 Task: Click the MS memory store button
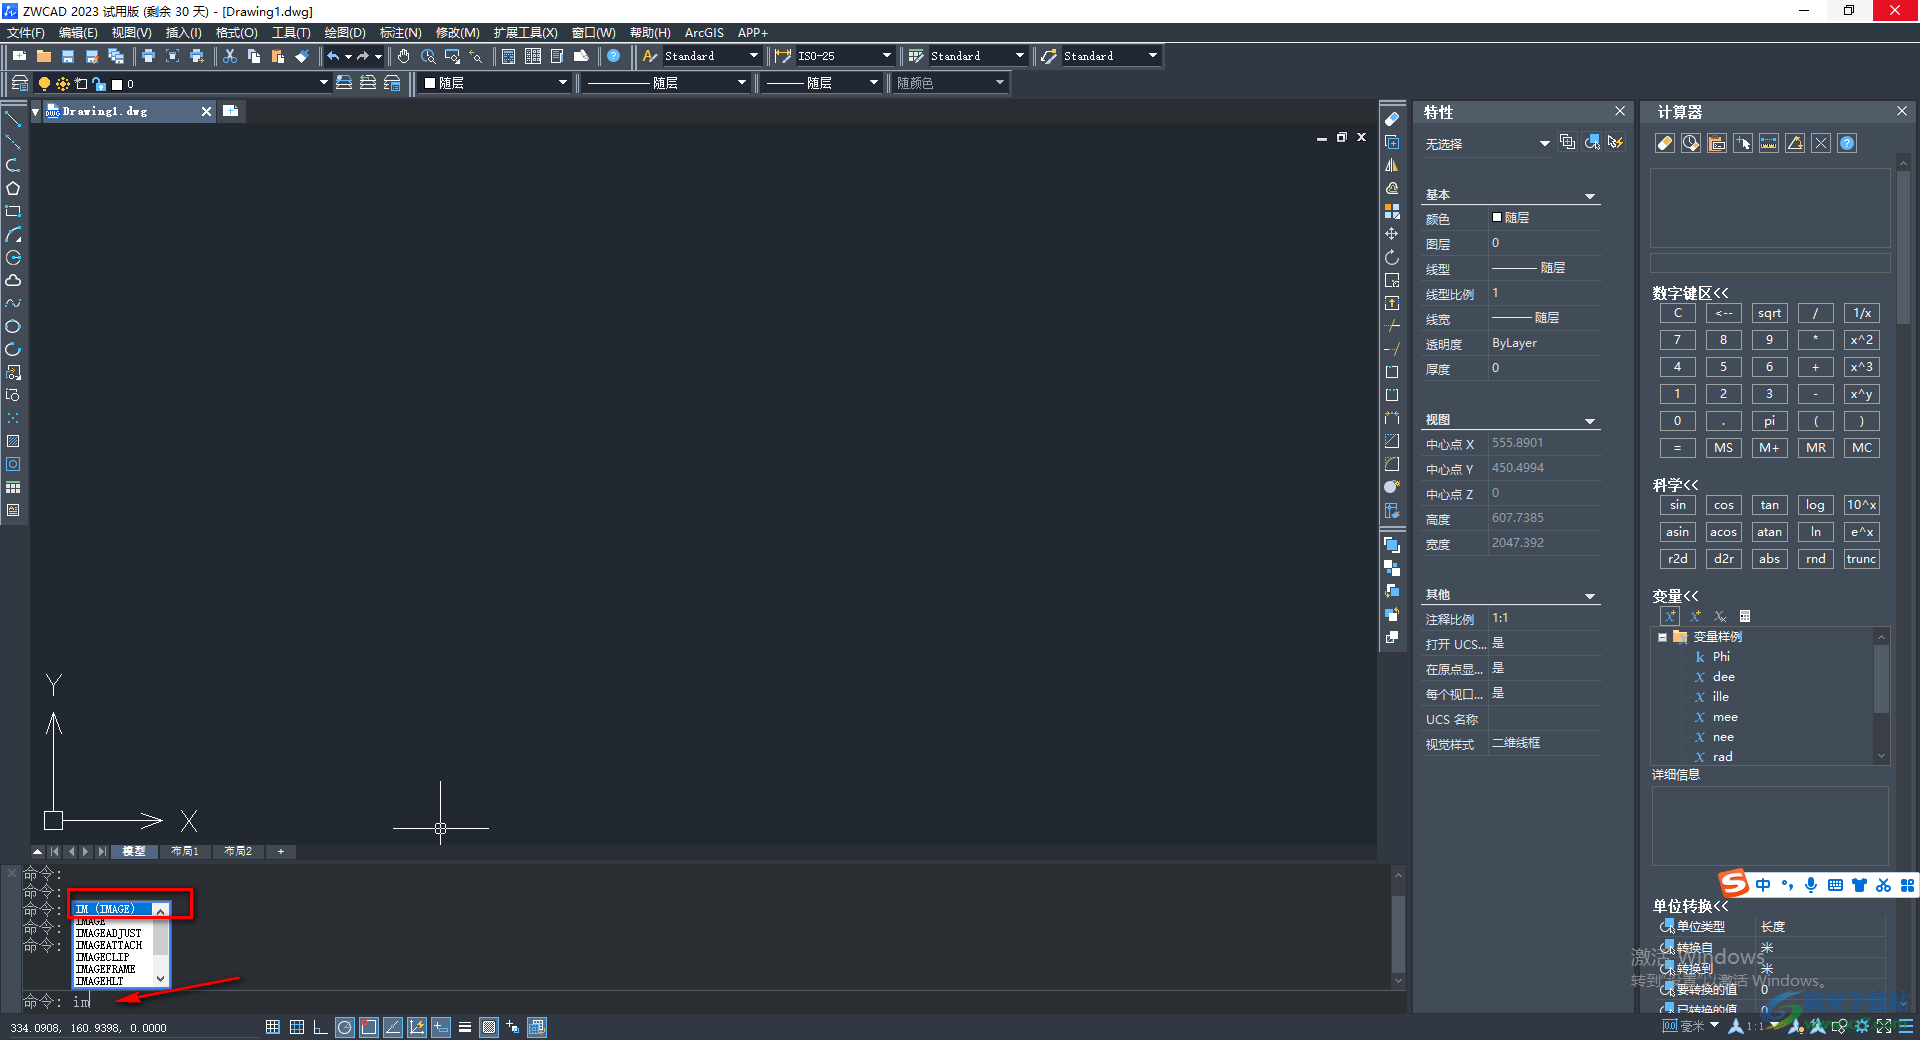1723,448
